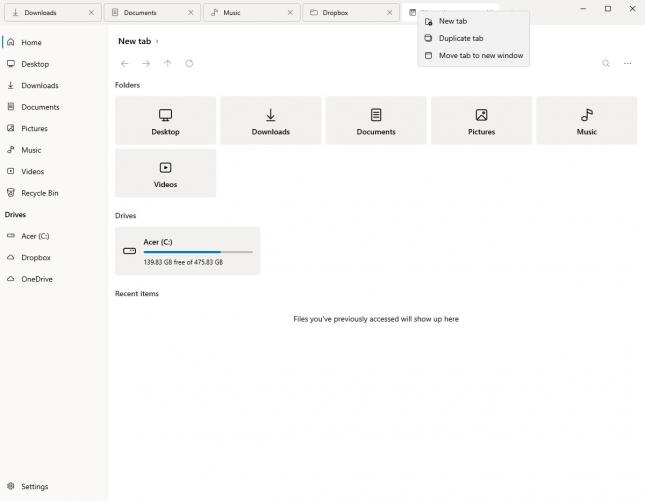Click the Recent items heading

(137, 293)
